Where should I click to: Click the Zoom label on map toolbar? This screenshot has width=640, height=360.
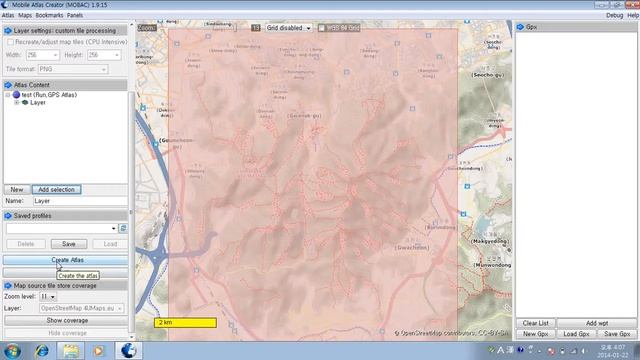(147, 28)
